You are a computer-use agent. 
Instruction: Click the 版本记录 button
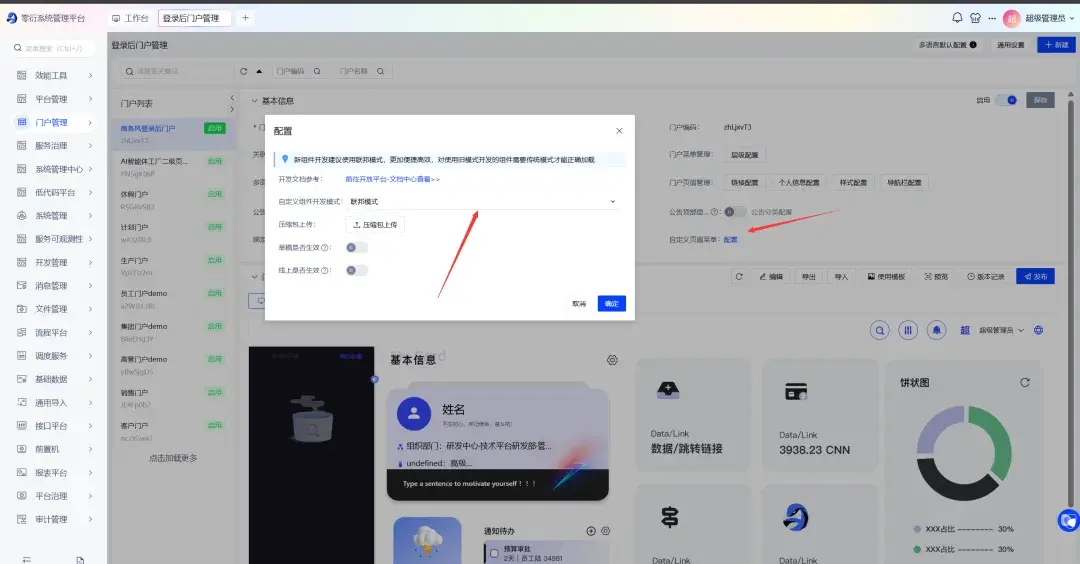[x=986, y=276]
